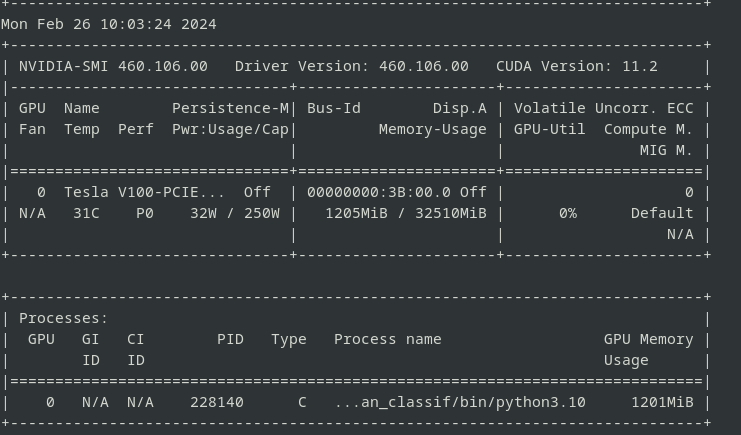The width and height of the screenshot is (741, 435).
Task: Click the Persistence-M column header
Action: tap(230, 108)
